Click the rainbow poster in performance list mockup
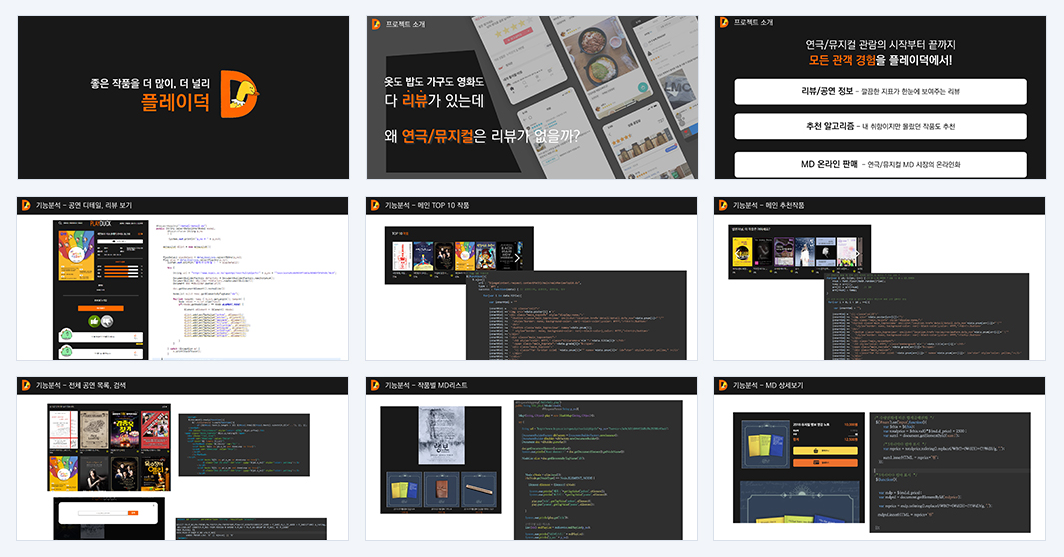 pos(62,473)
